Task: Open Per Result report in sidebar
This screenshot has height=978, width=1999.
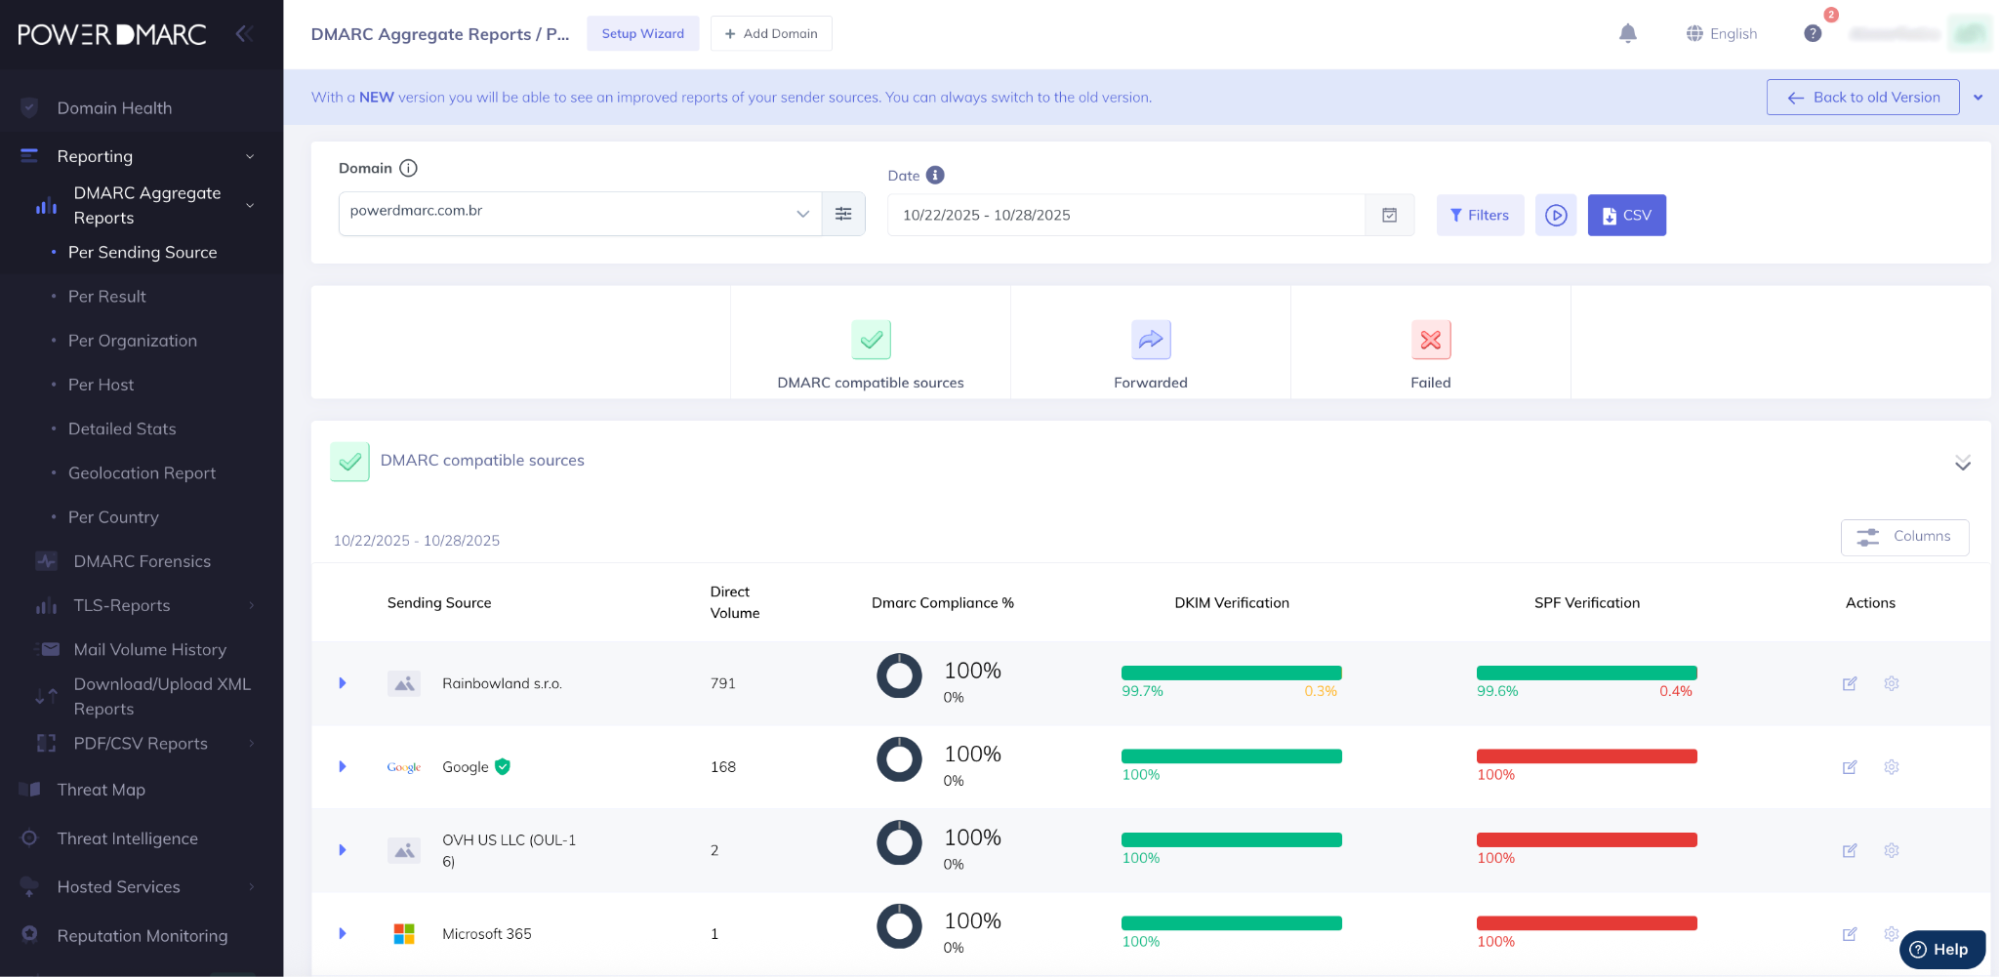Action: [107, 297]
